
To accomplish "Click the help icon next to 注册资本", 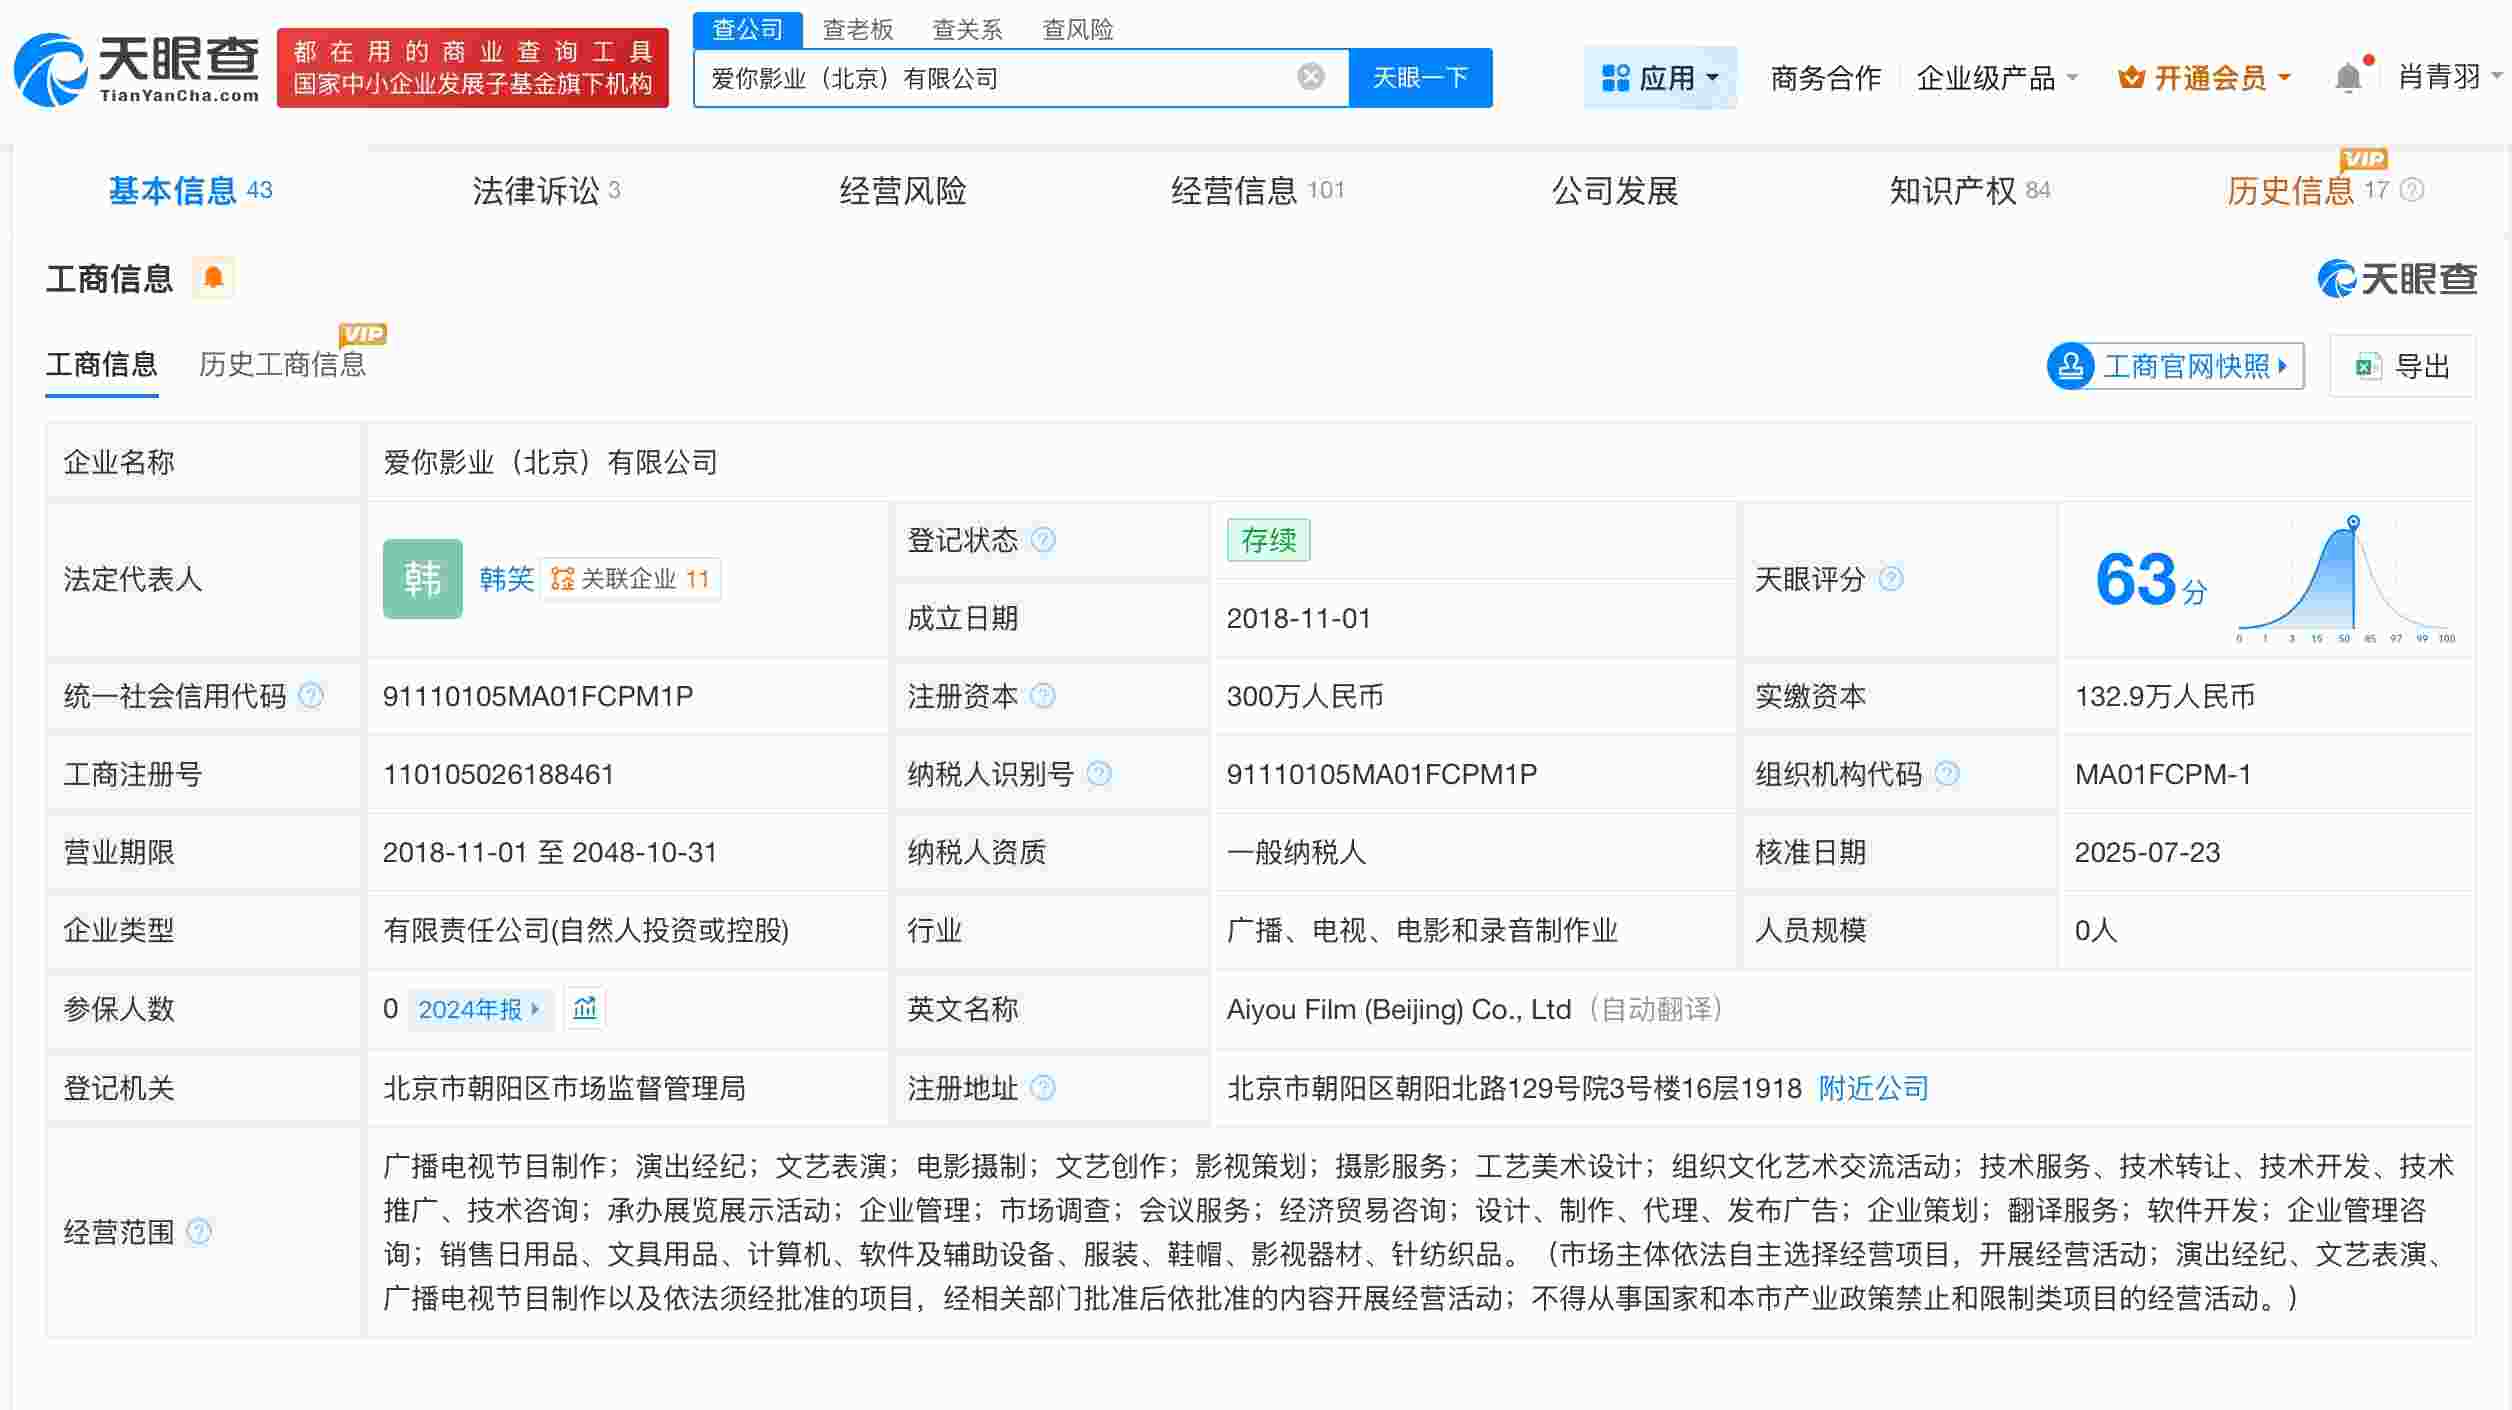I will (1042, 696).
